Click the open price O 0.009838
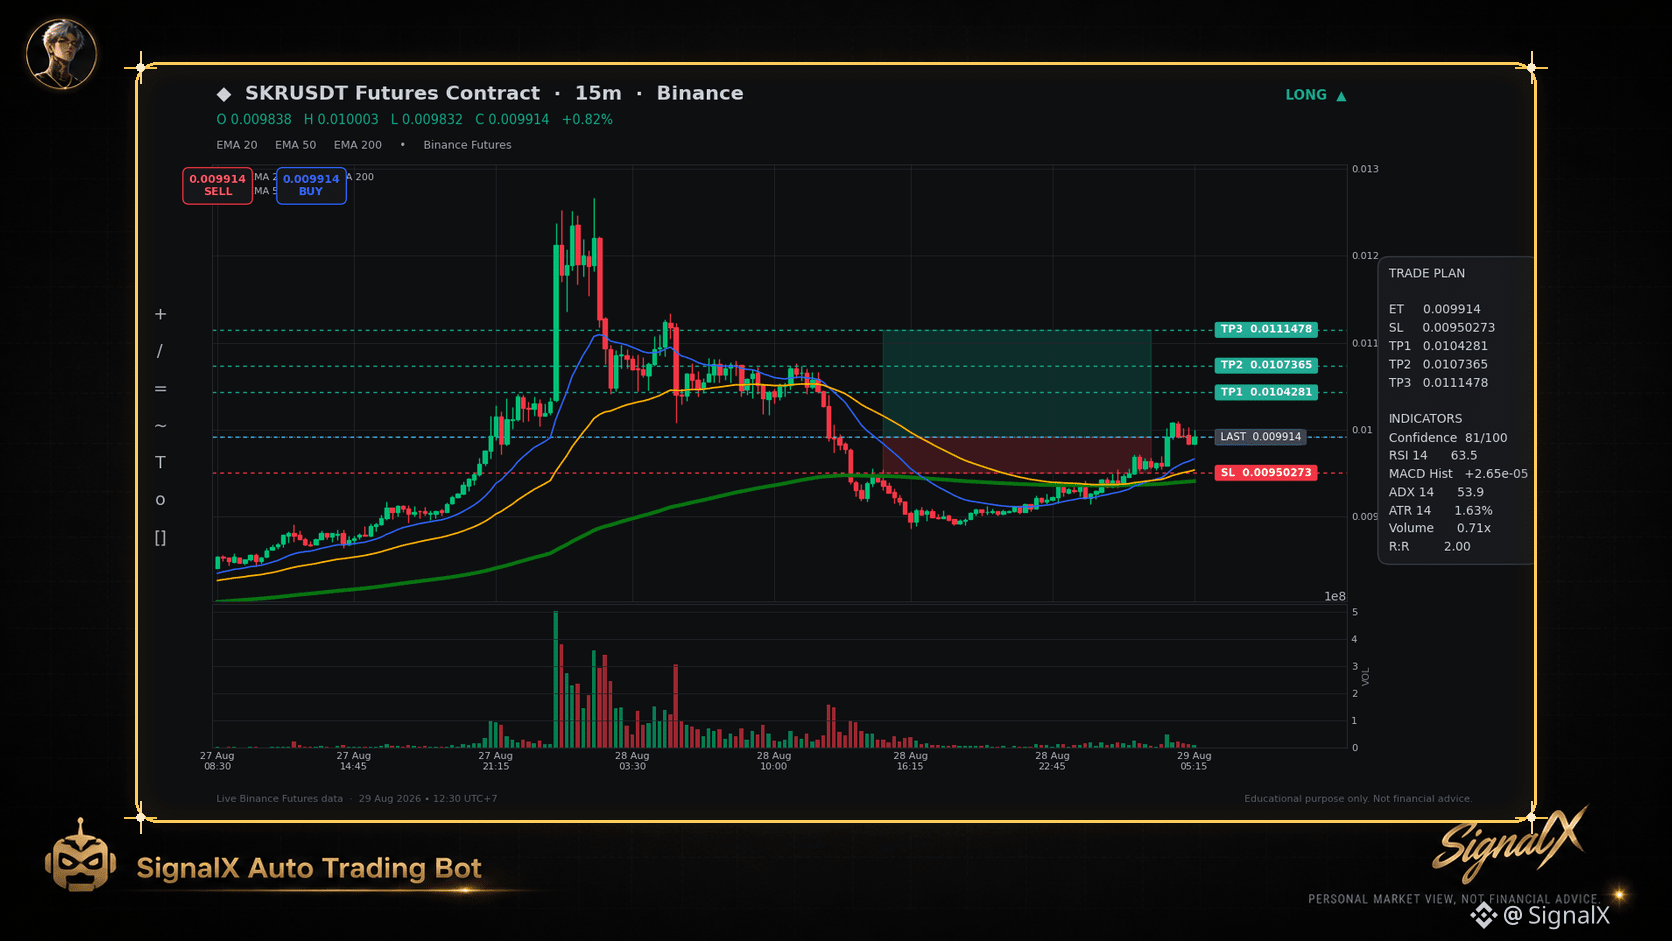1672x941 pixels. pos(254,119)
